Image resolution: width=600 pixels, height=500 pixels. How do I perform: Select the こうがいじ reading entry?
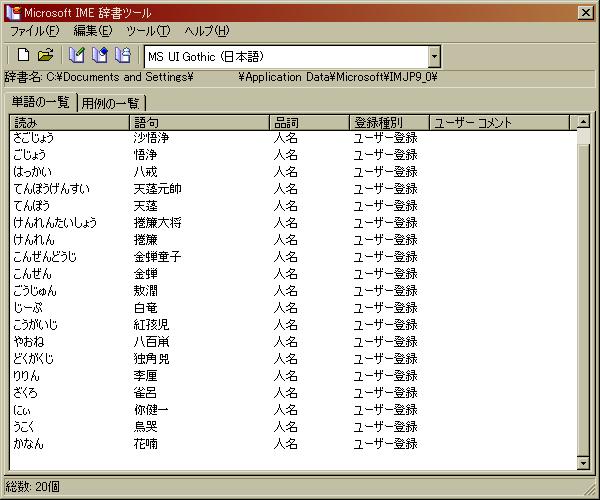[x=36, y=325]
